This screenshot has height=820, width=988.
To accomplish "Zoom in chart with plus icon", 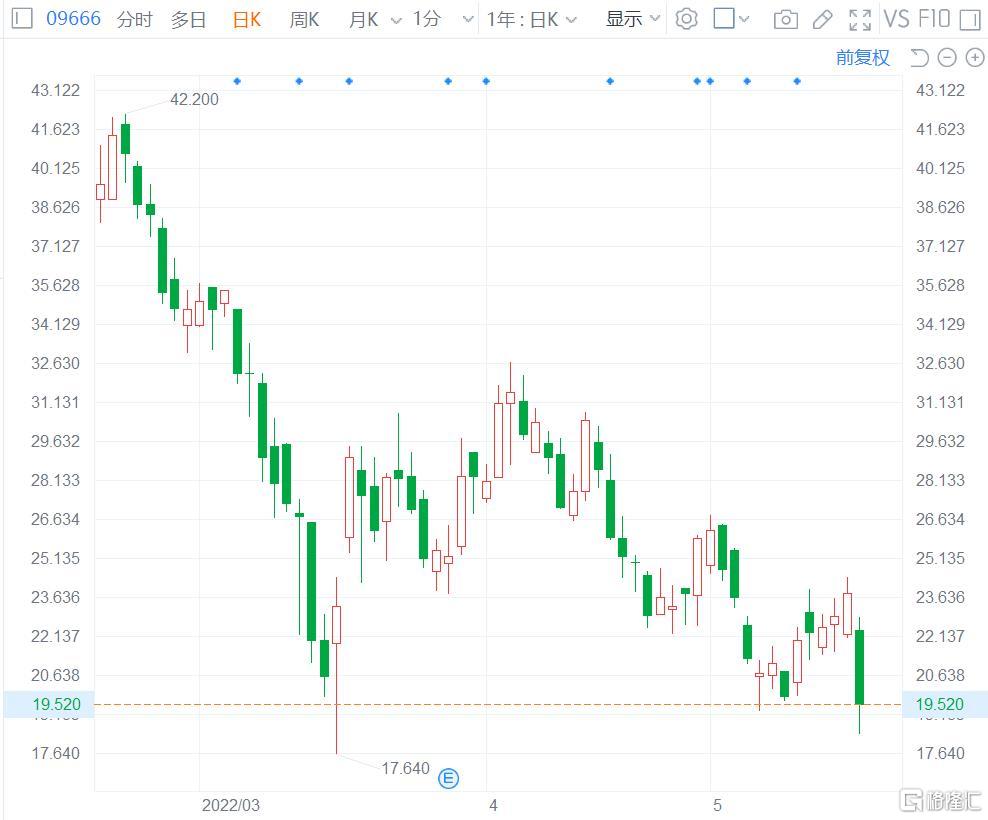I will click(x=974, y=58).
